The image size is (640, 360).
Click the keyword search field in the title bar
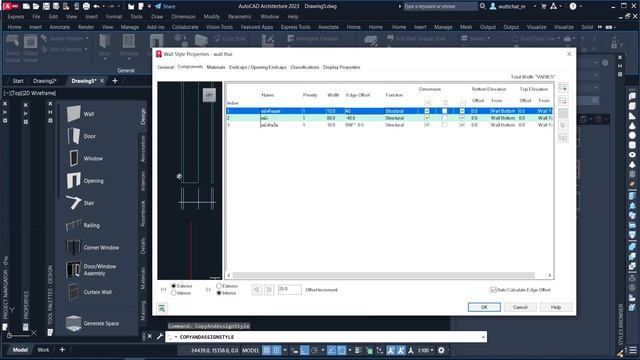click(440, 6)
